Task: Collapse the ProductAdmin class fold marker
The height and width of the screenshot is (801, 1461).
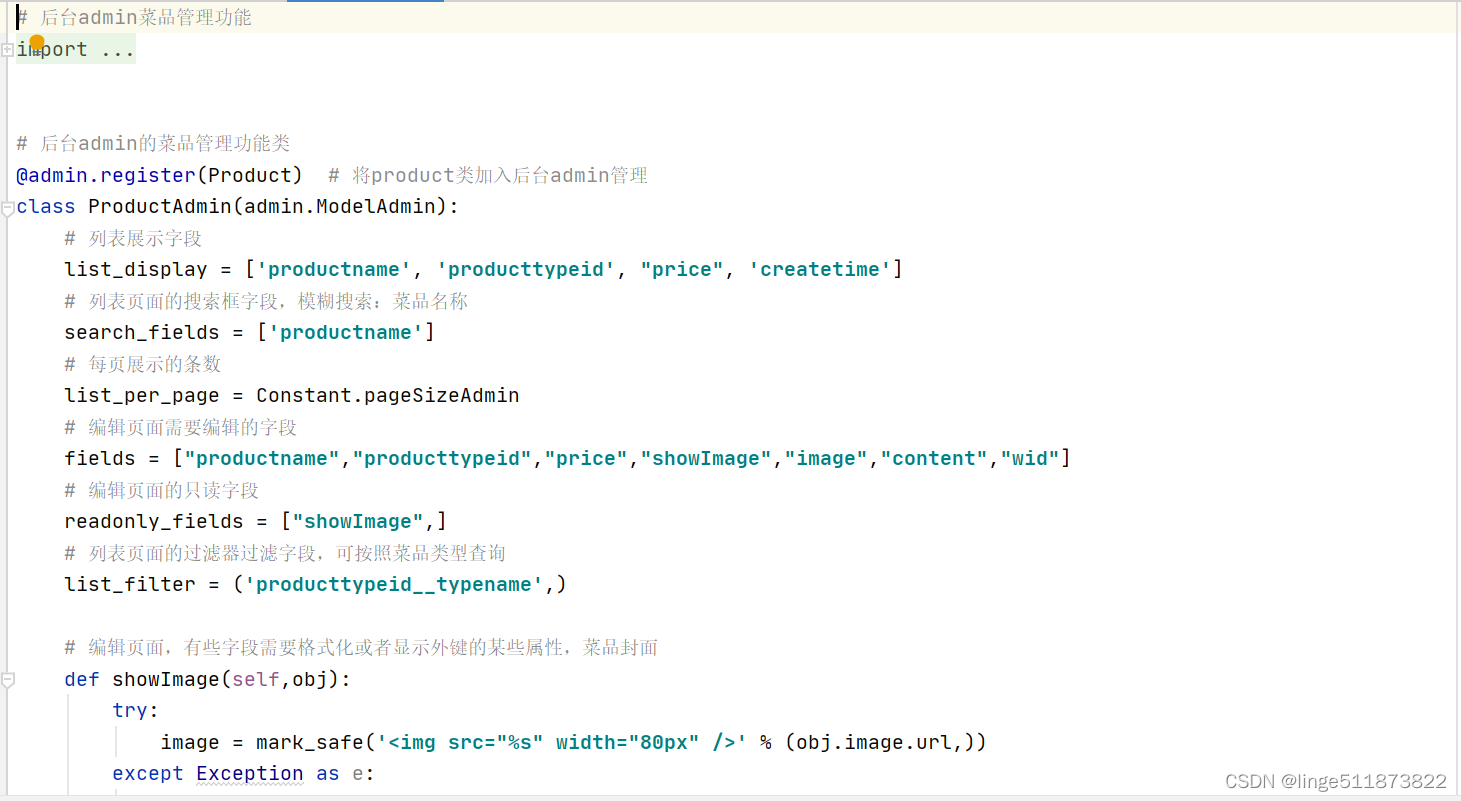Action: pyautogui.click(x=7, y=208)
